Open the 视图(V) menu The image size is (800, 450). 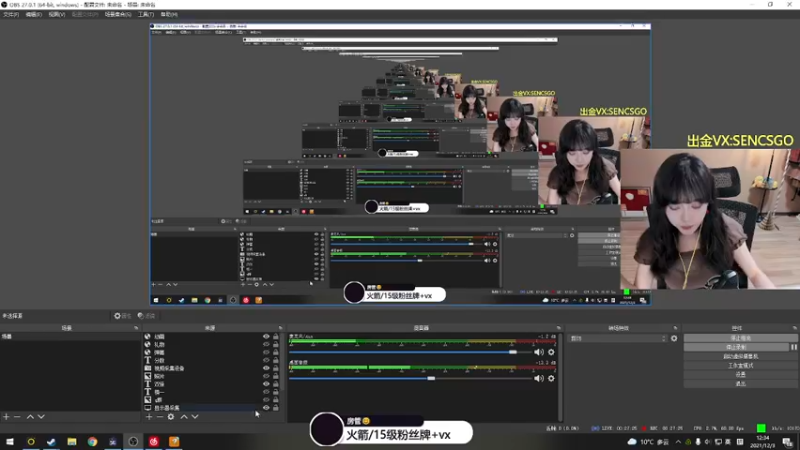click(x=57, y=14)
